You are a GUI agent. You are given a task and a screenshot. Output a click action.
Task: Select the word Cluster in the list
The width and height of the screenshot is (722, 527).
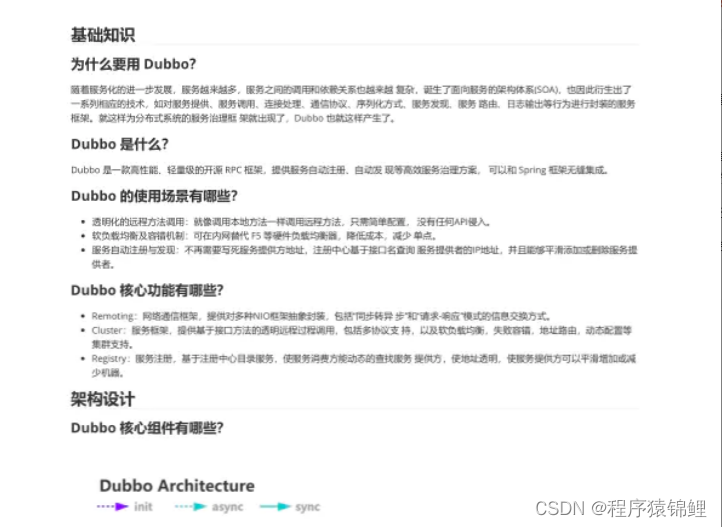click(108, 330)
